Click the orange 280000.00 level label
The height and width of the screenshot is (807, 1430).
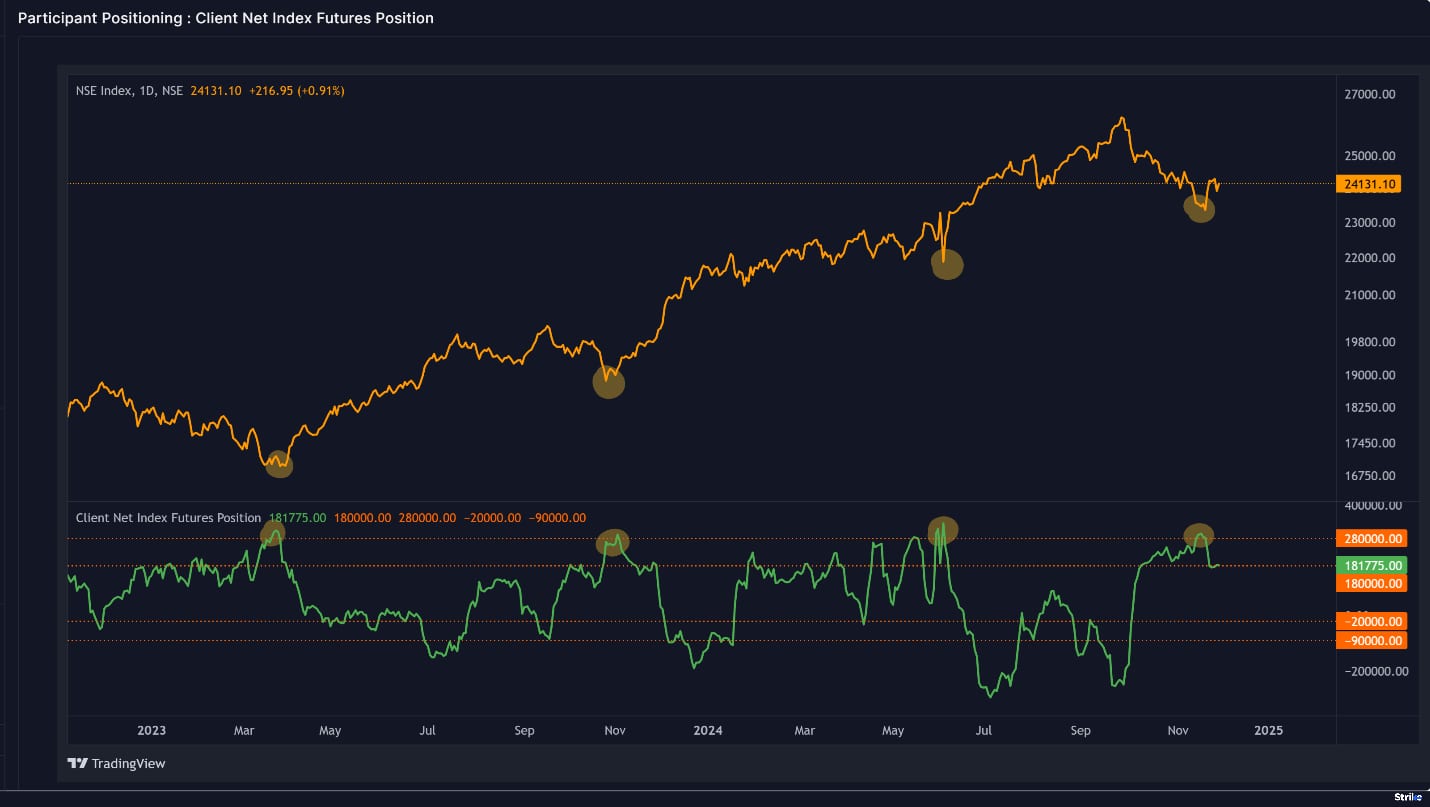[x=1370, y=538]
